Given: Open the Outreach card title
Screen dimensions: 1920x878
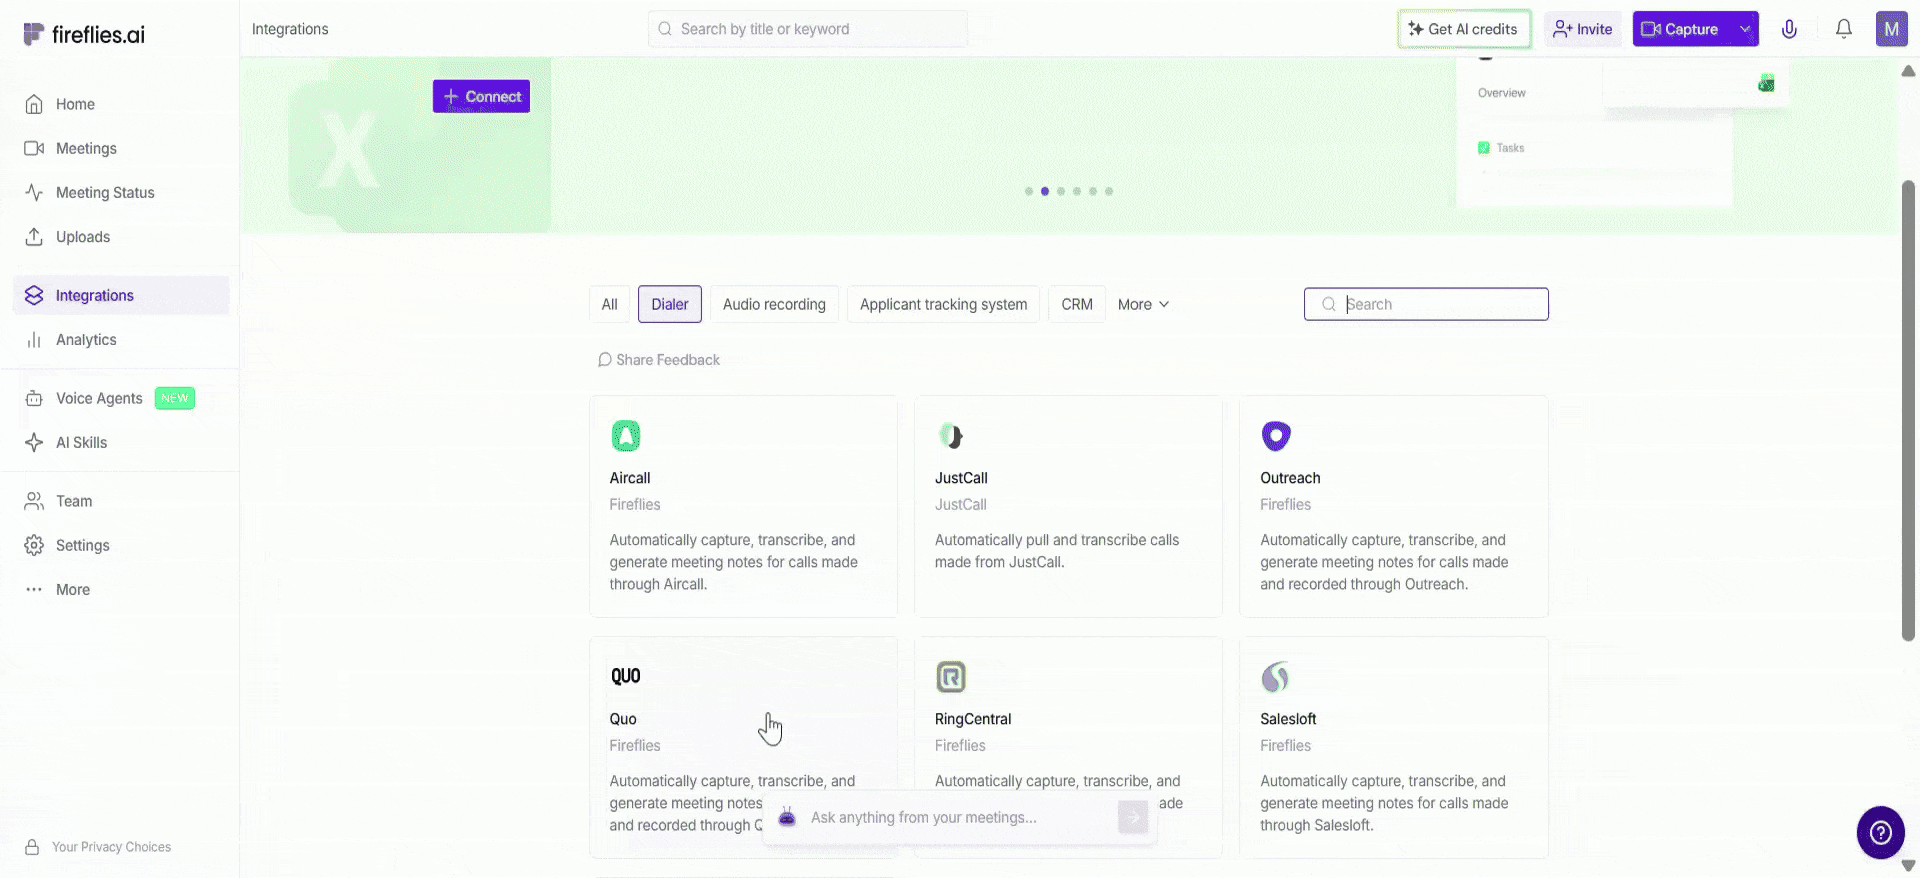Looking at the screenshot, I should pos(1290,478).
